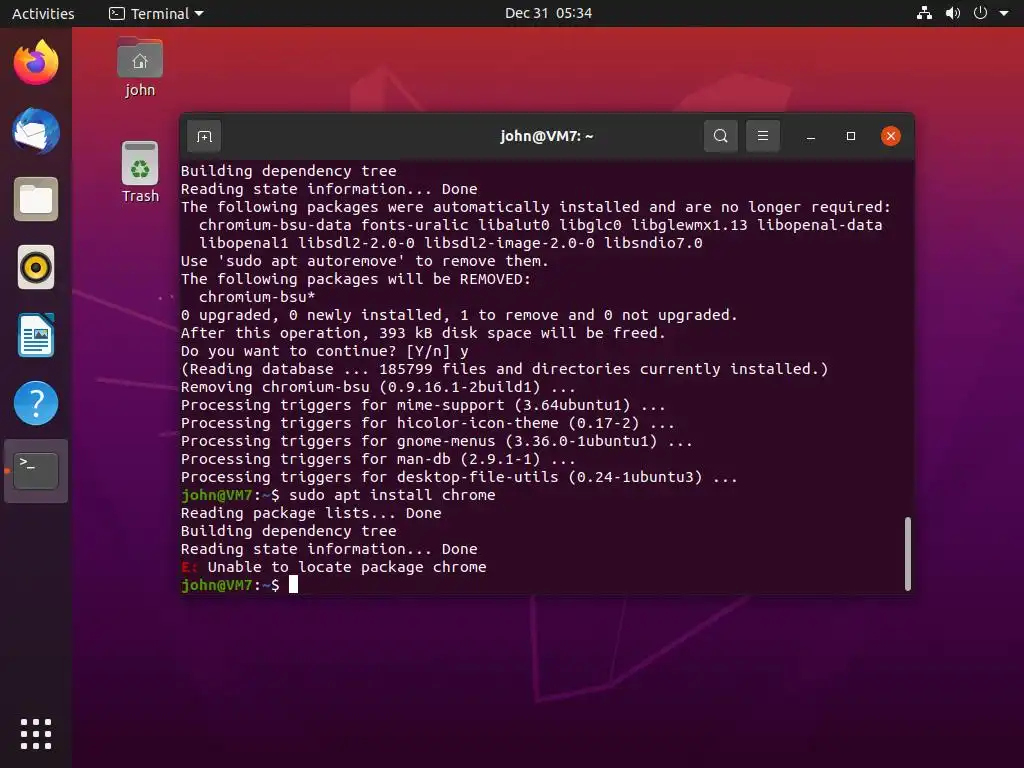Click 'After this operation, 393 kB' line

423,333
